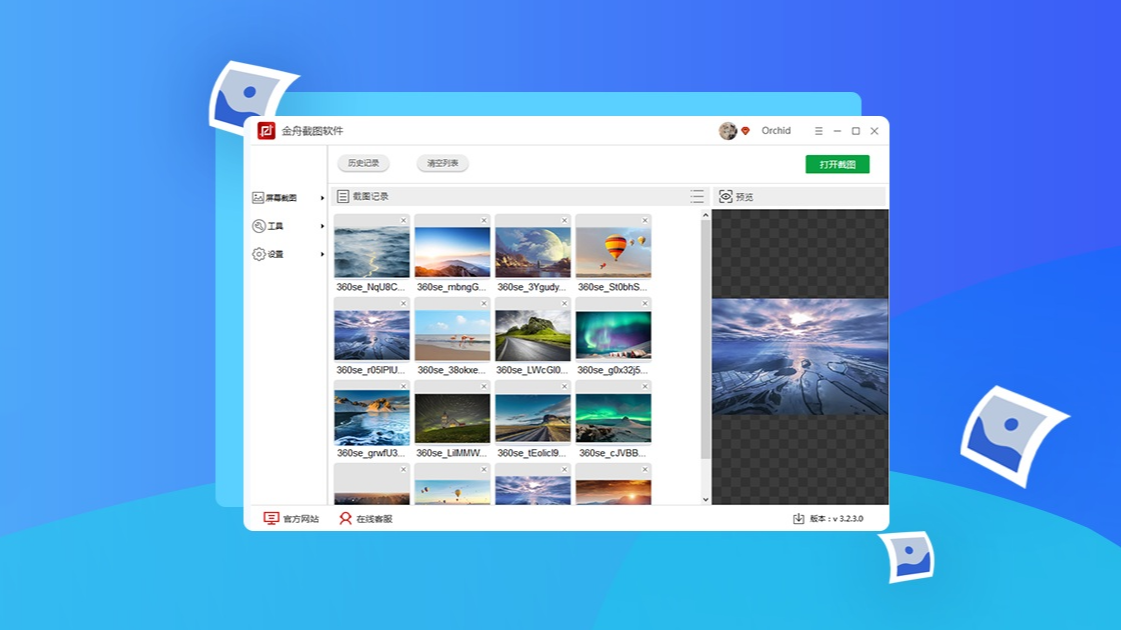Click the red VIP diamond badge
The width and height of the screenshot is (1121, 630).
click(x=745, y=131)
